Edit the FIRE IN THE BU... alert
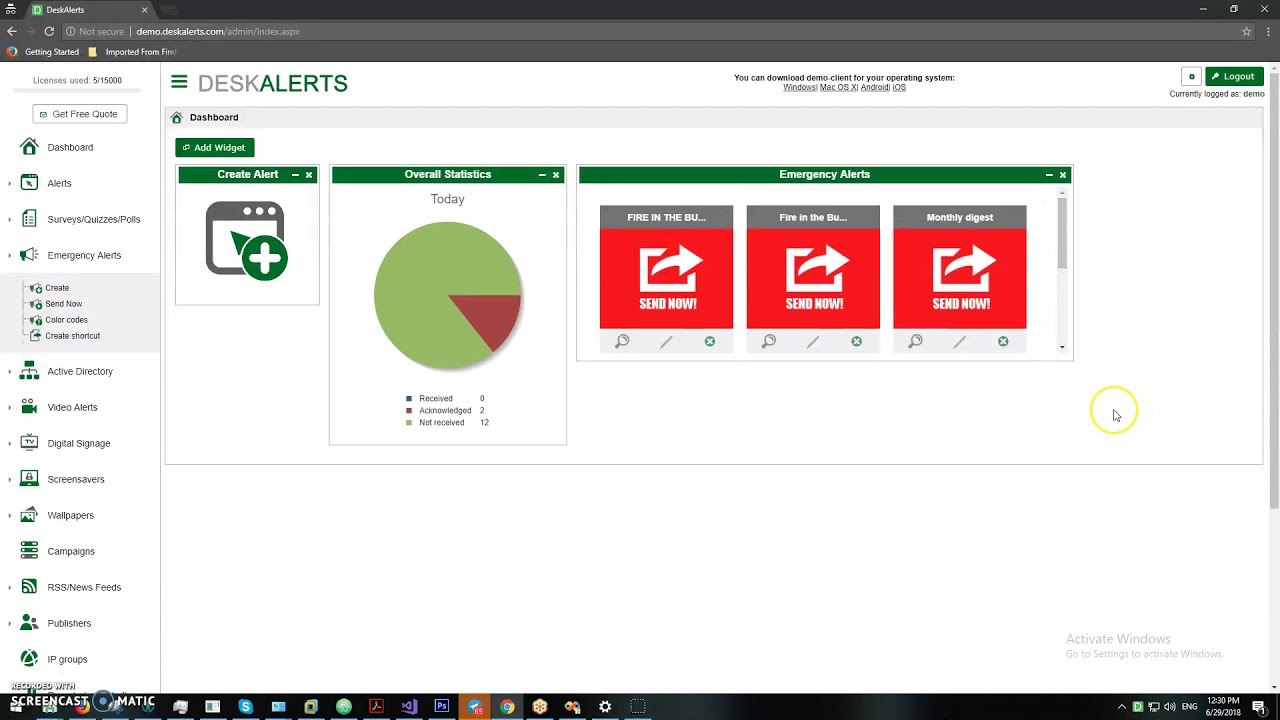1280x720 pixels. coord(666,341)
